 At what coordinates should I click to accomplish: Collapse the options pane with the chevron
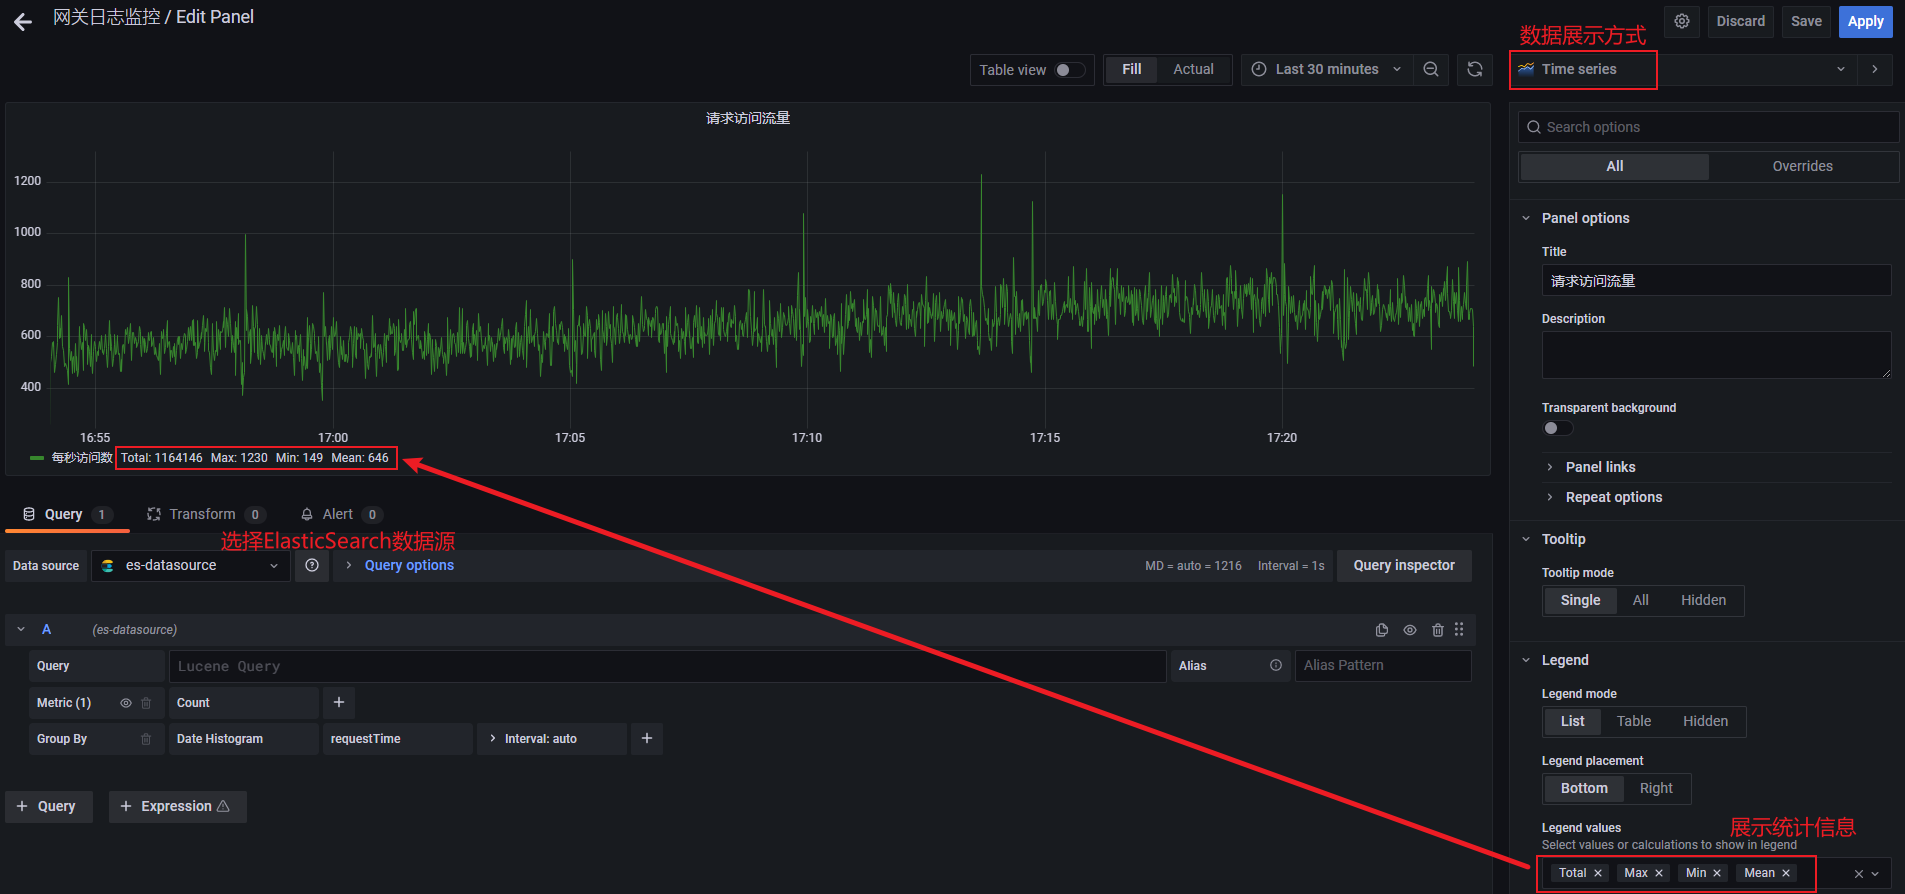(x=1875, y=69)
